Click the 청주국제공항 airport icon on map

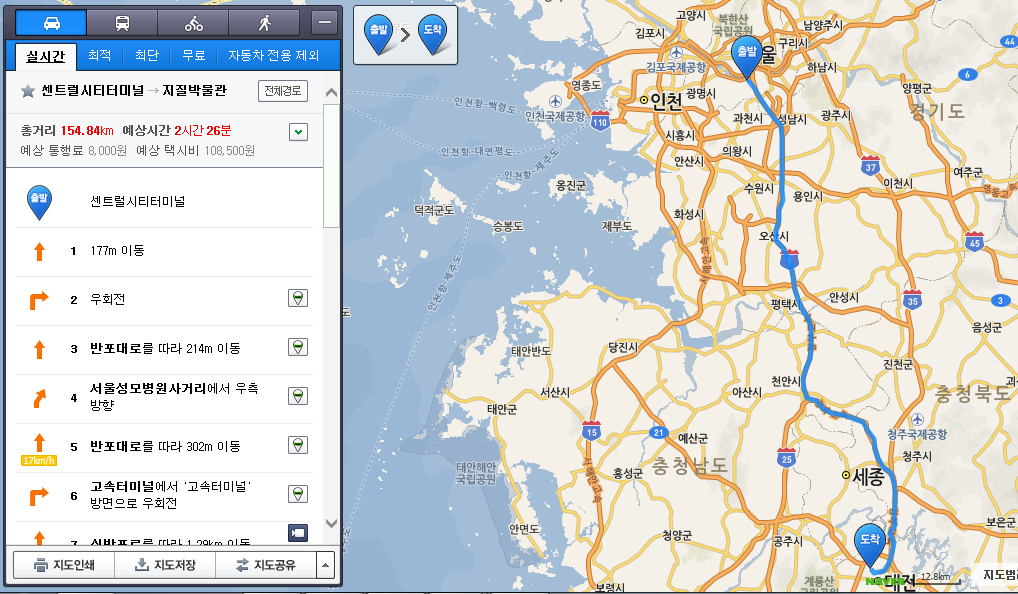click(917, 419)
